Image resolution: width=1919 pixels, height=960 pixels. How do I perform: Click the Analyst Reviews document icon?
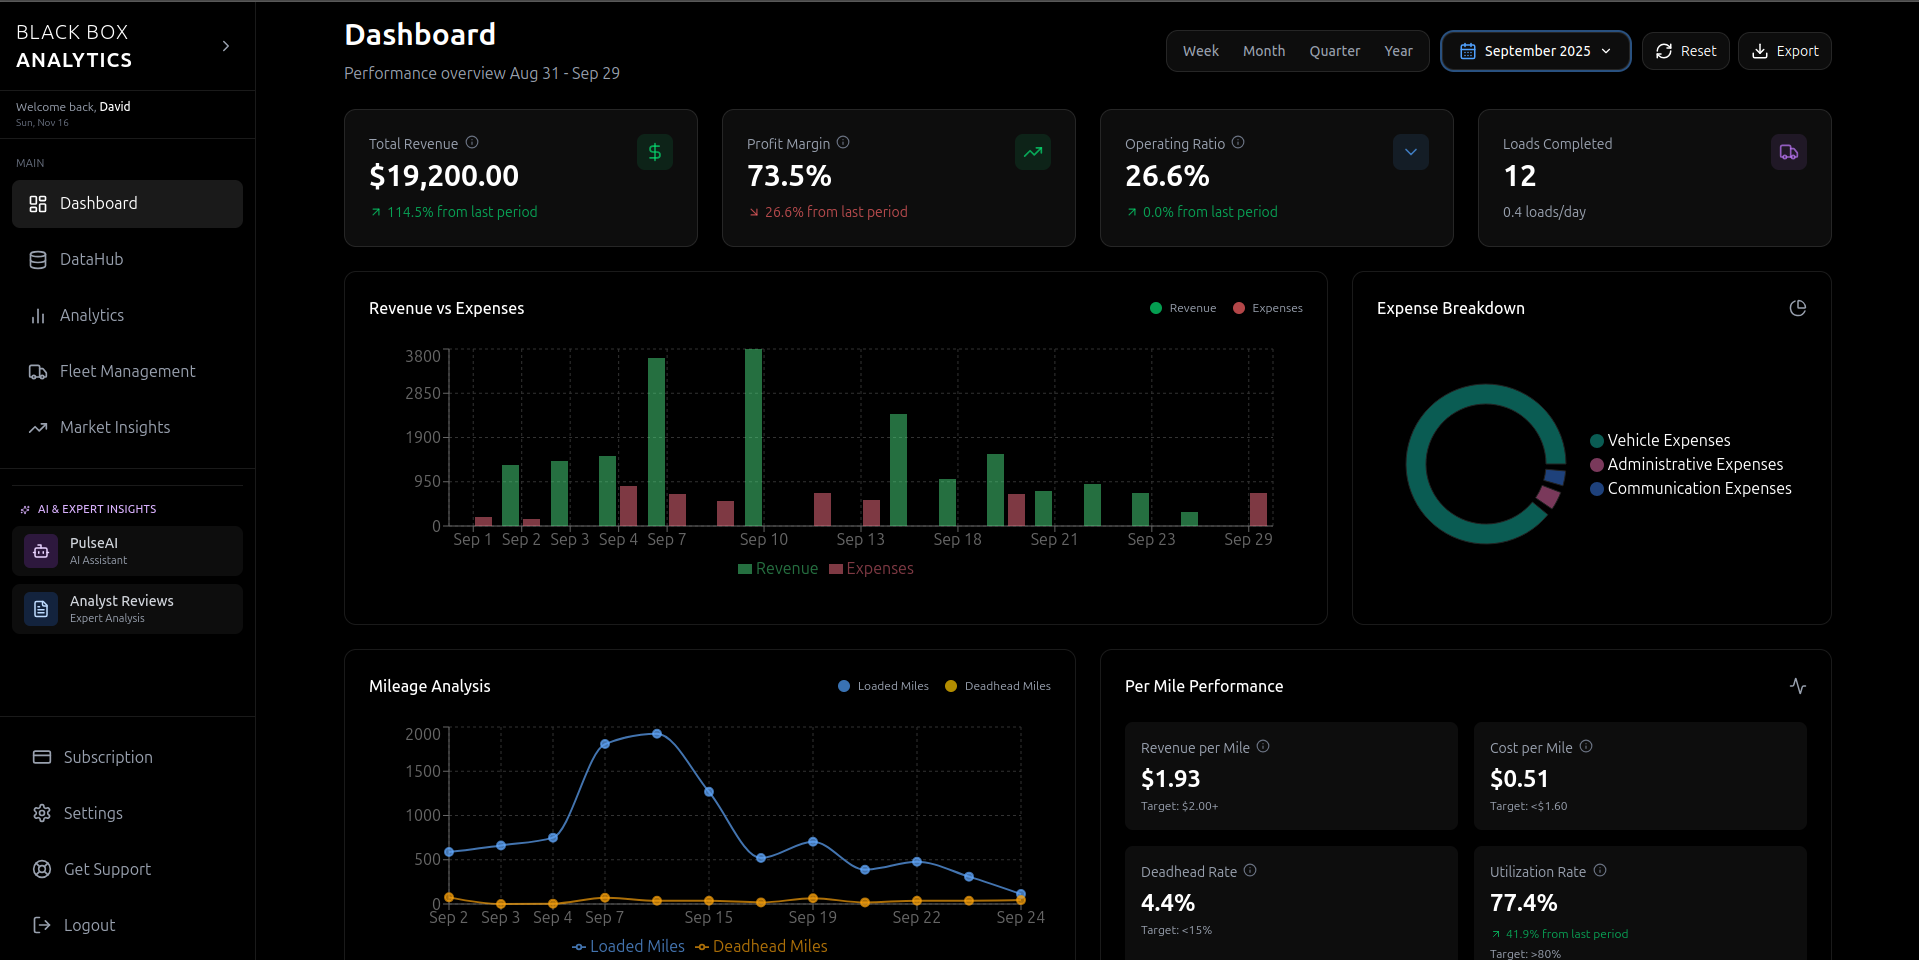[41, 609]
